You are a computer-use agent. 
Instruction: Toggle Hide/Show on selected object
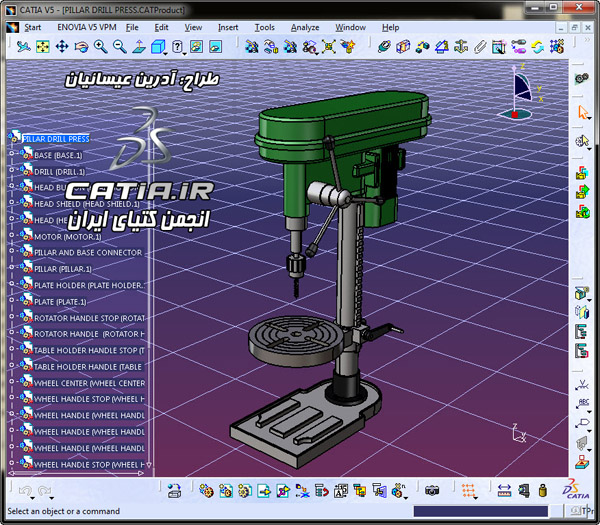pos(196,47)
